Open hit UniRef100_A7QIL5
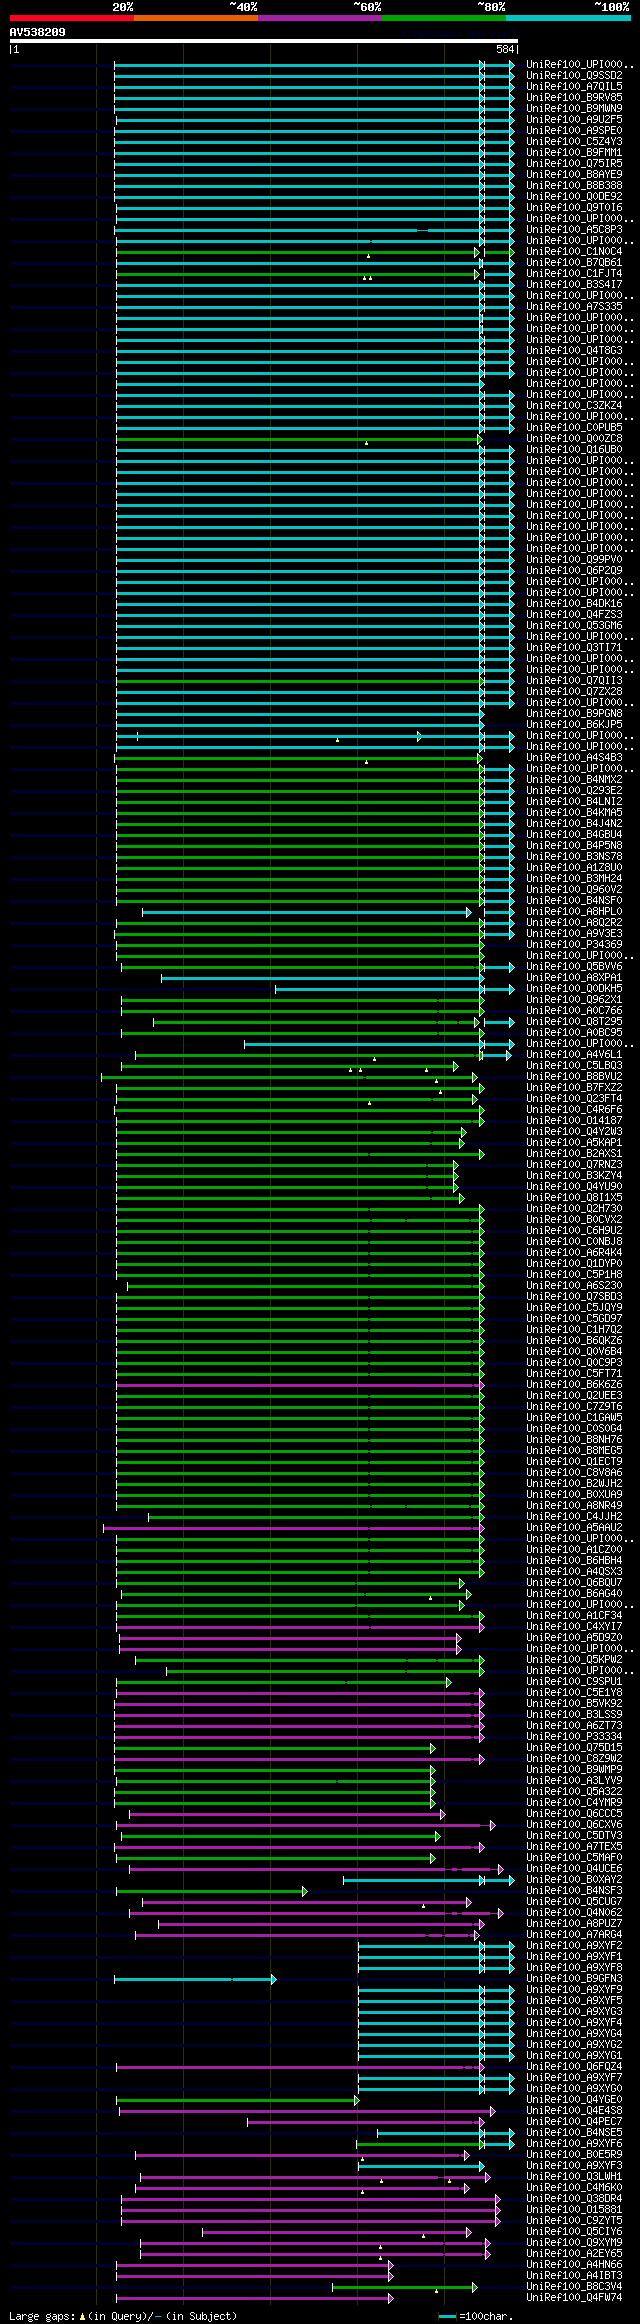 574,86
